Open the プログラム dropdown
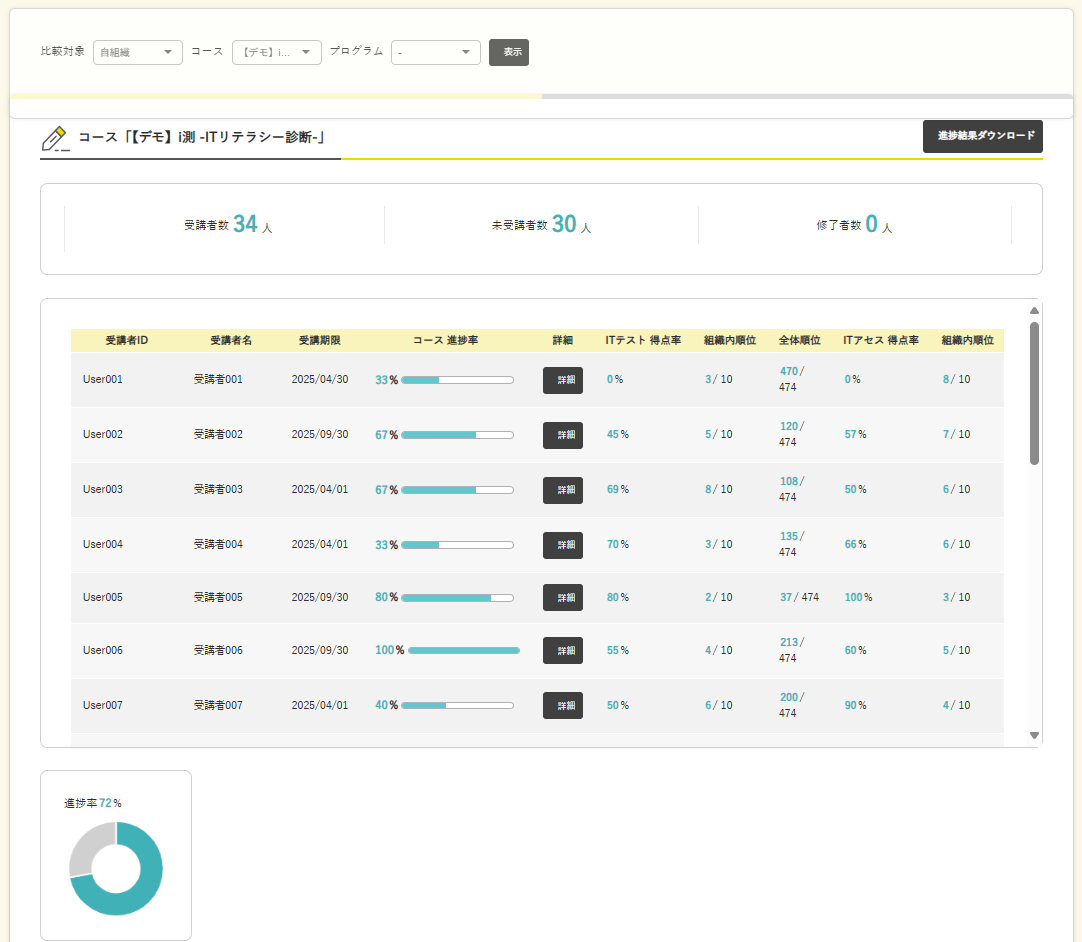Screen dimensions: 1082x942 (435, 52)
